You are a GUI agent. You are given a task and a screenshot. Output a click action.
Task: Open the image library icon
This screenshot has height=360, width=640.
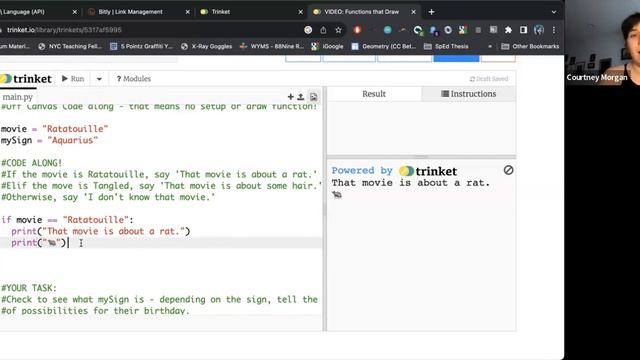pos(313,97)
